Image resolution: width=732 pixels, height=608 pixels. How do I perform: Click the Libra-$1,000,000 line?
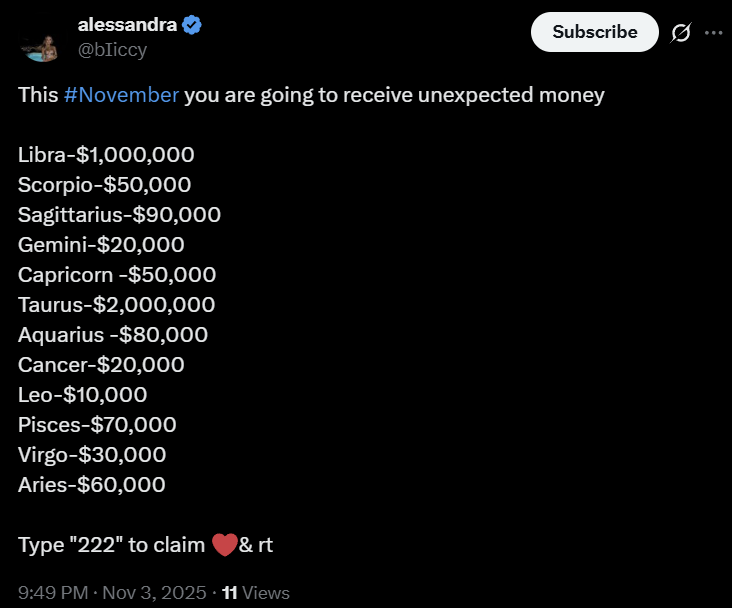[106, 155]
